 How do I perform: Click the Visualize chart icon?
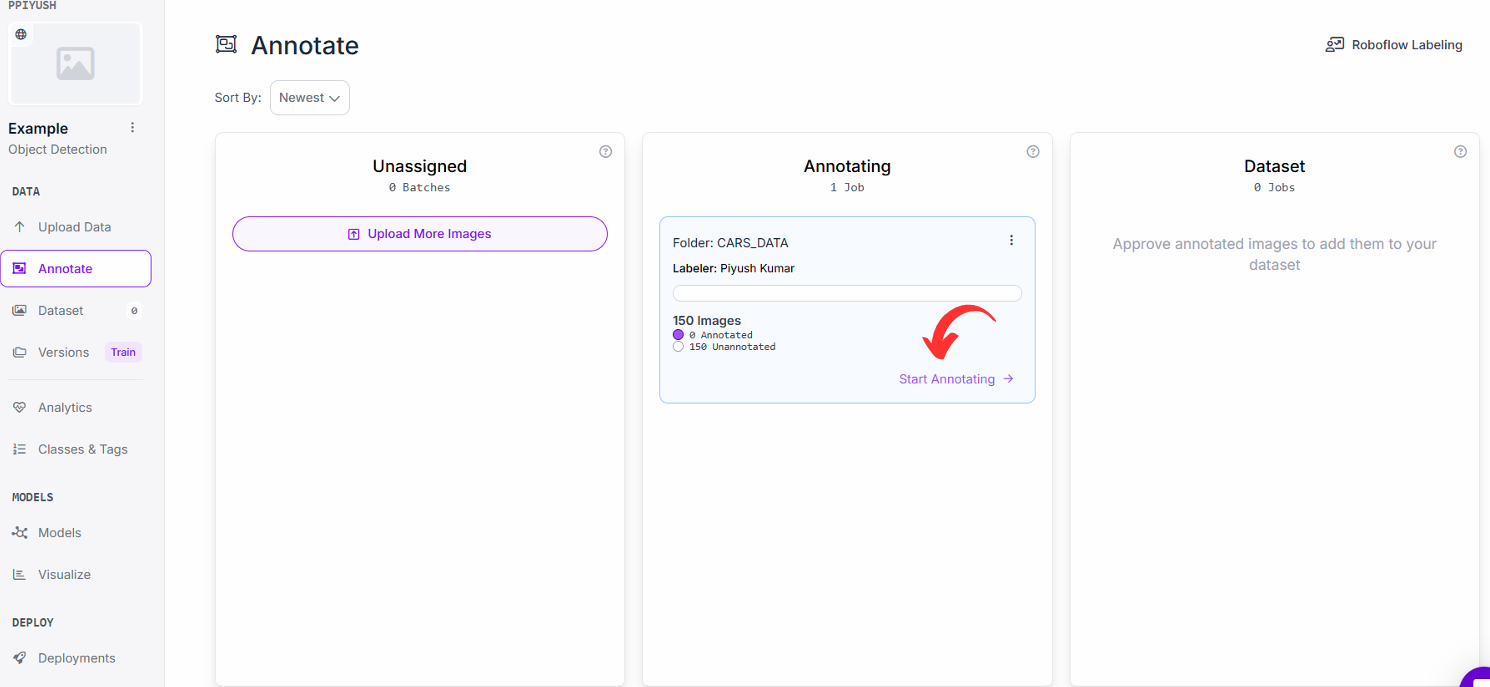pos(19,574)
